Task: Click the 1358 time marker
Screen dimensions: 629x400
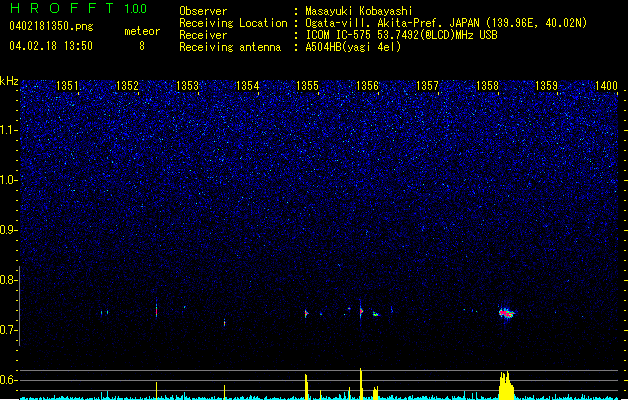Action: coord(487,86)
